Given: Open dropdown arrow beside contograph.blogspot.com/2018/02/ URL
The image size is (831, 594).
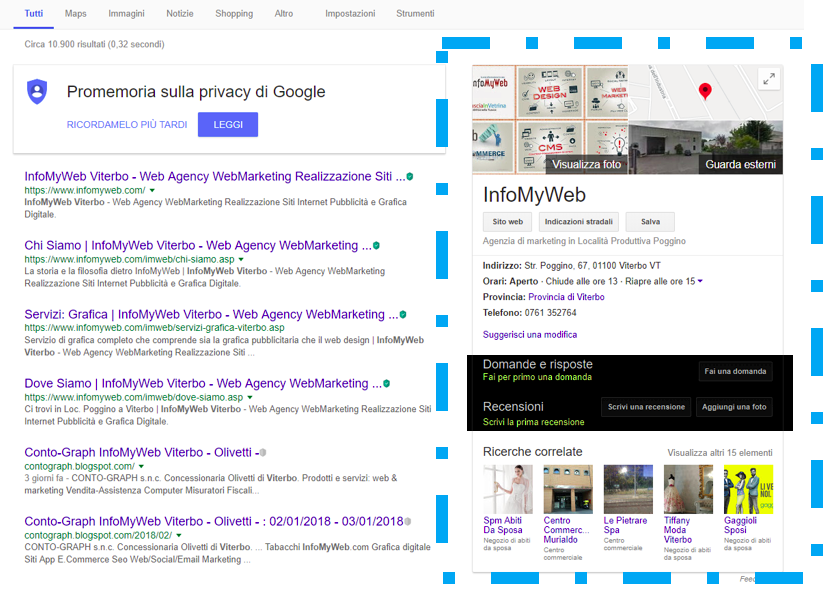Looking at the screenshot, I should point(179,535).
